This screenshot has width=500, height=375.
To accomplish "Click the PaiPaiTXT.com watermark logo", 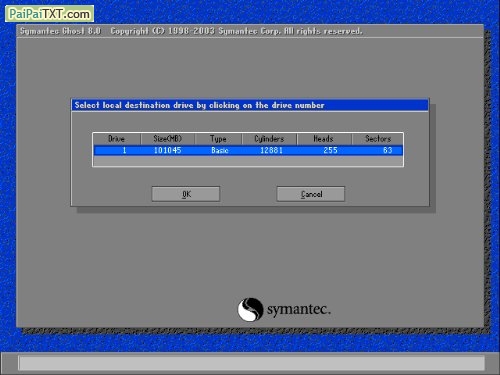I will (x=49, y=14).
